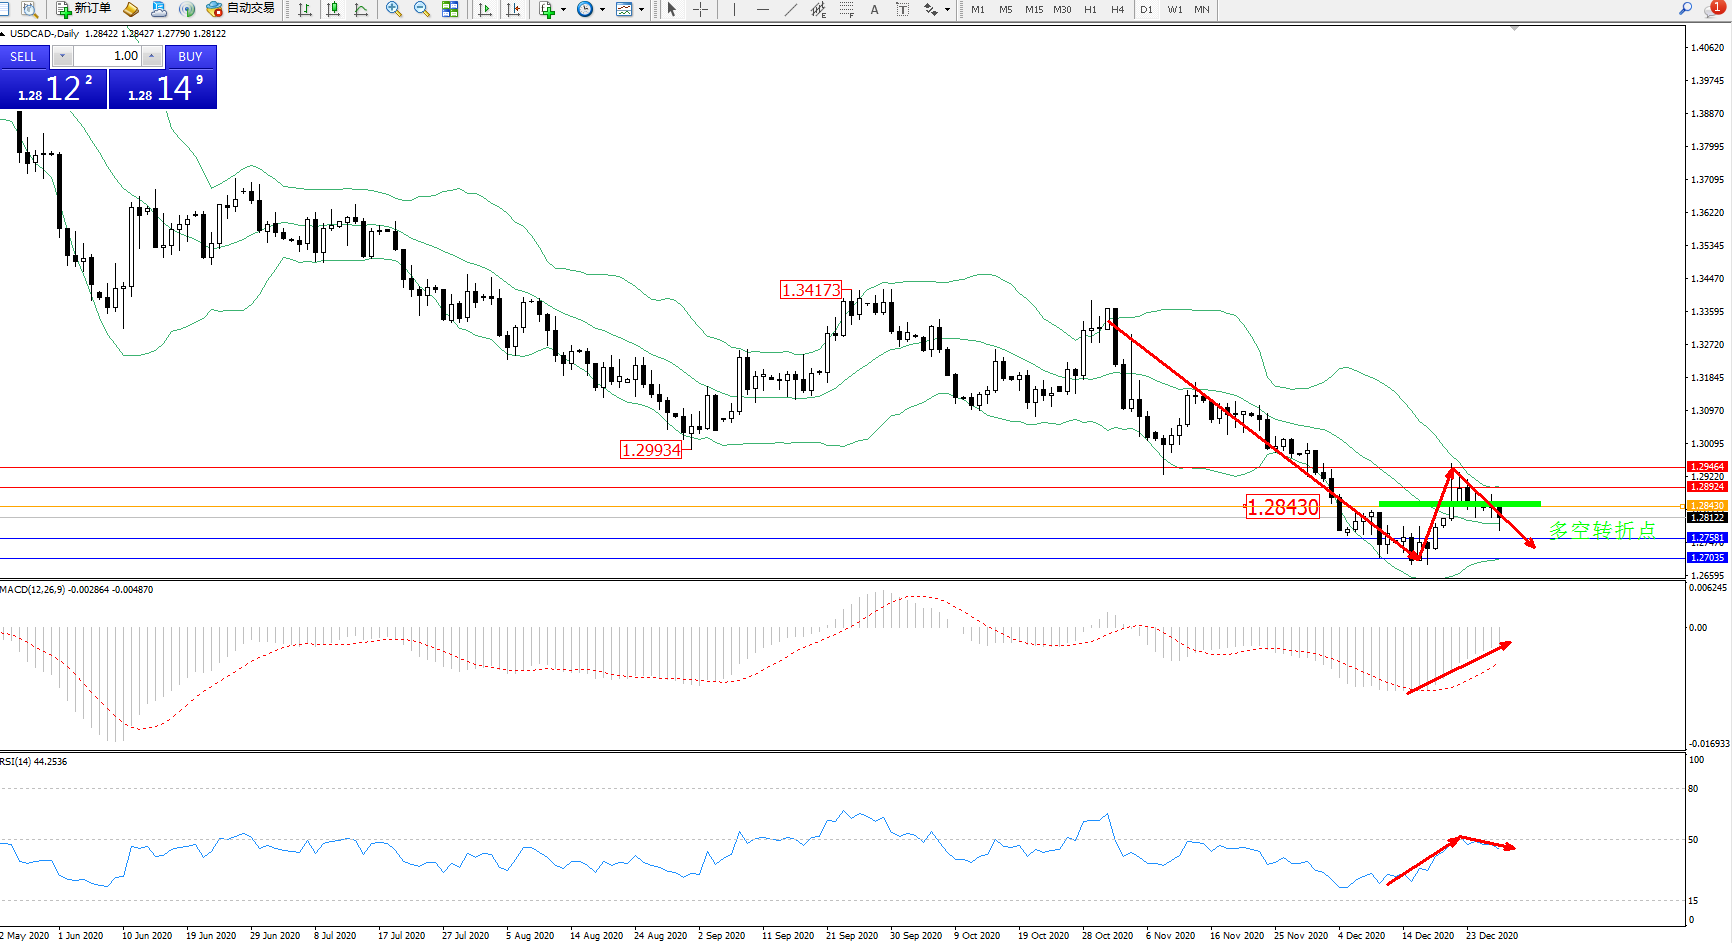
Task: Toggle 自动交易 auto trading
Action: [x=240, y=9]
